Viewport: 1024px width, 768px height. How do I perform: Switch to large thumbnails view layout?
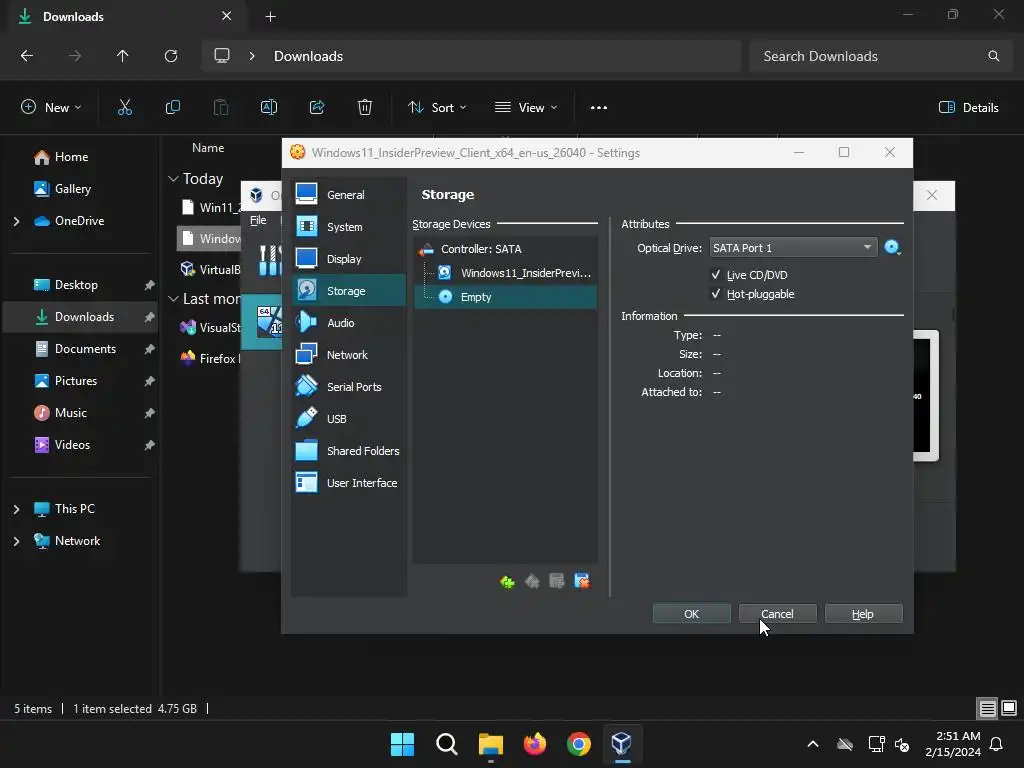(1009, 708)
